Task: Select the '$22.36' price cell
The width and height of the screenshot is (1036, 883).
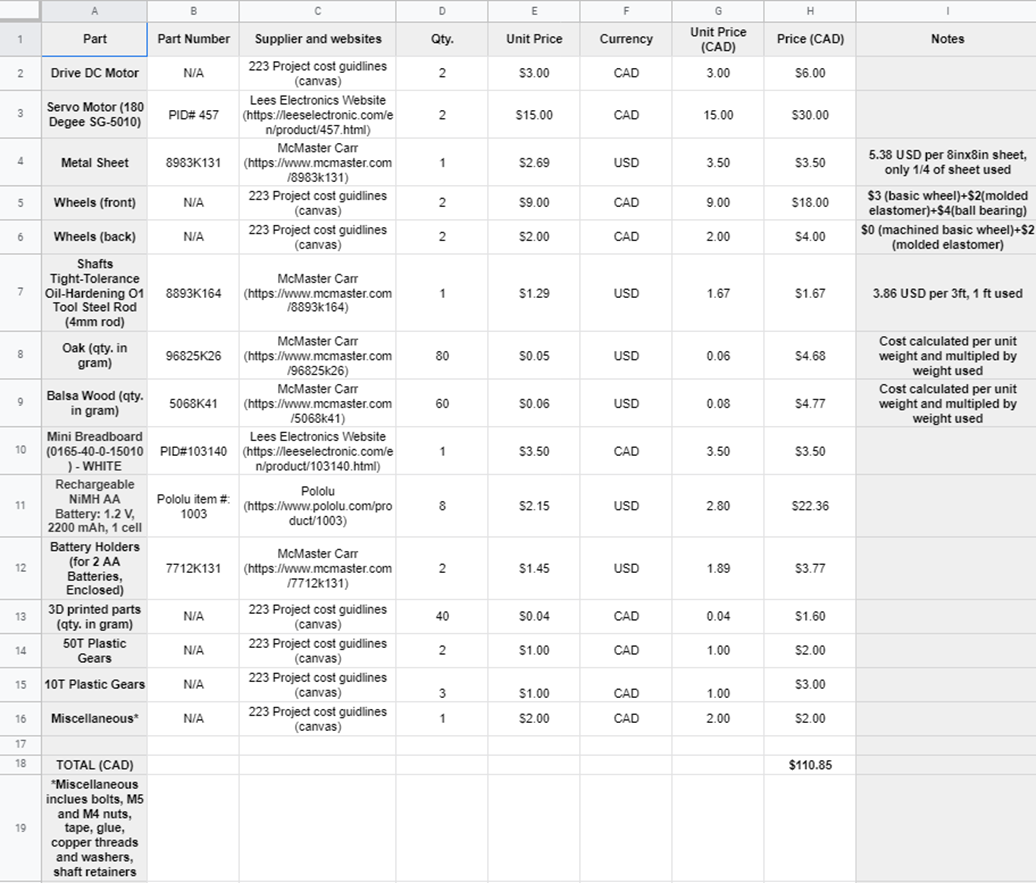Action: point(810,506)
